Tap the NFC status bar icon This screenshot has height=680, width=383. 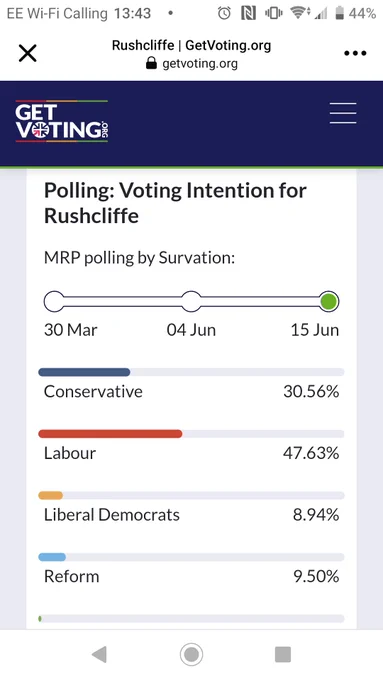249,13
